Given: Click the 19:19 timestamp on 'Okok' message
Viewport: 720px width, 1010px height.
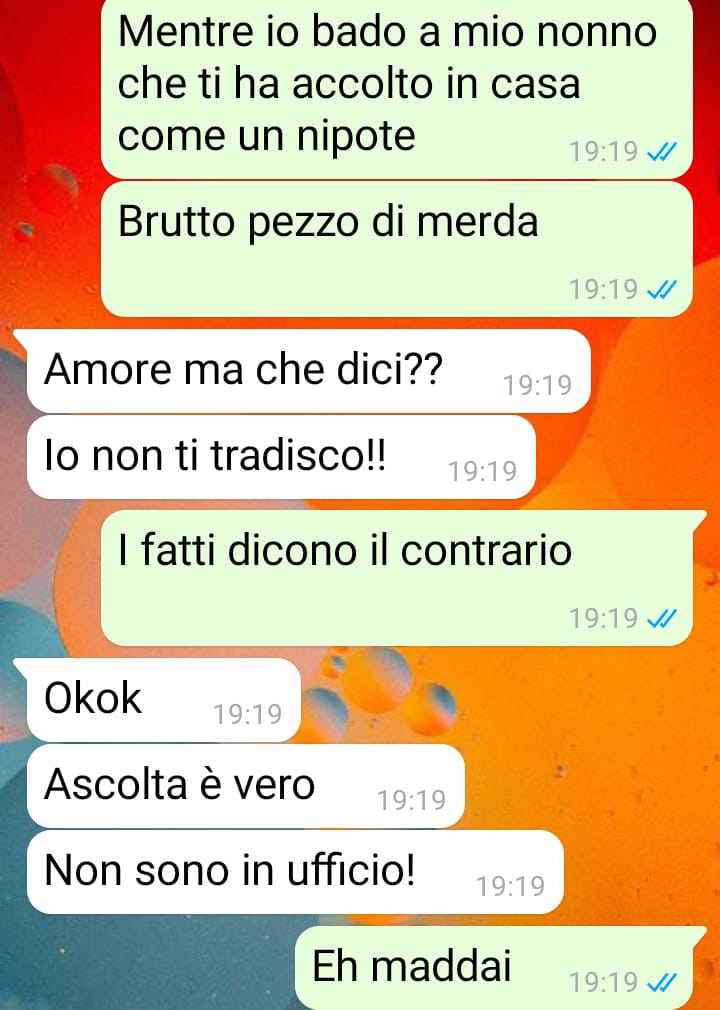Looking at the screenshot, I should click(248, 714).
